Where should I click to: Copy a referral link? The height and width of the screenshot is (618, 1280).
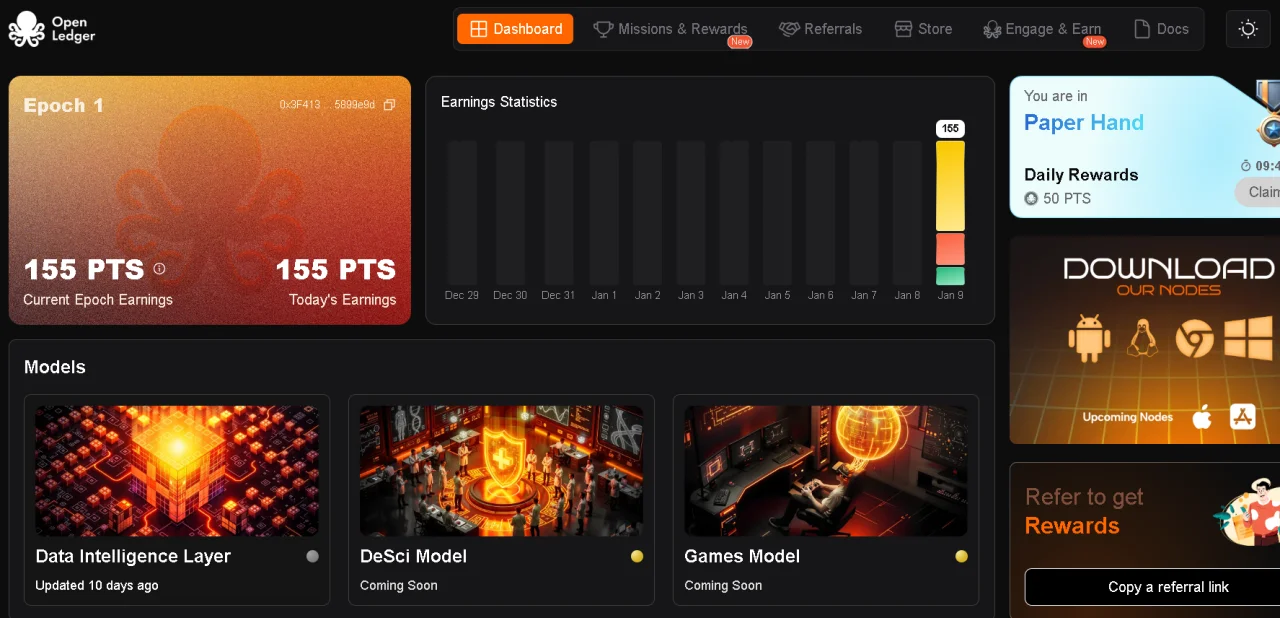[x=1152, y=587]
